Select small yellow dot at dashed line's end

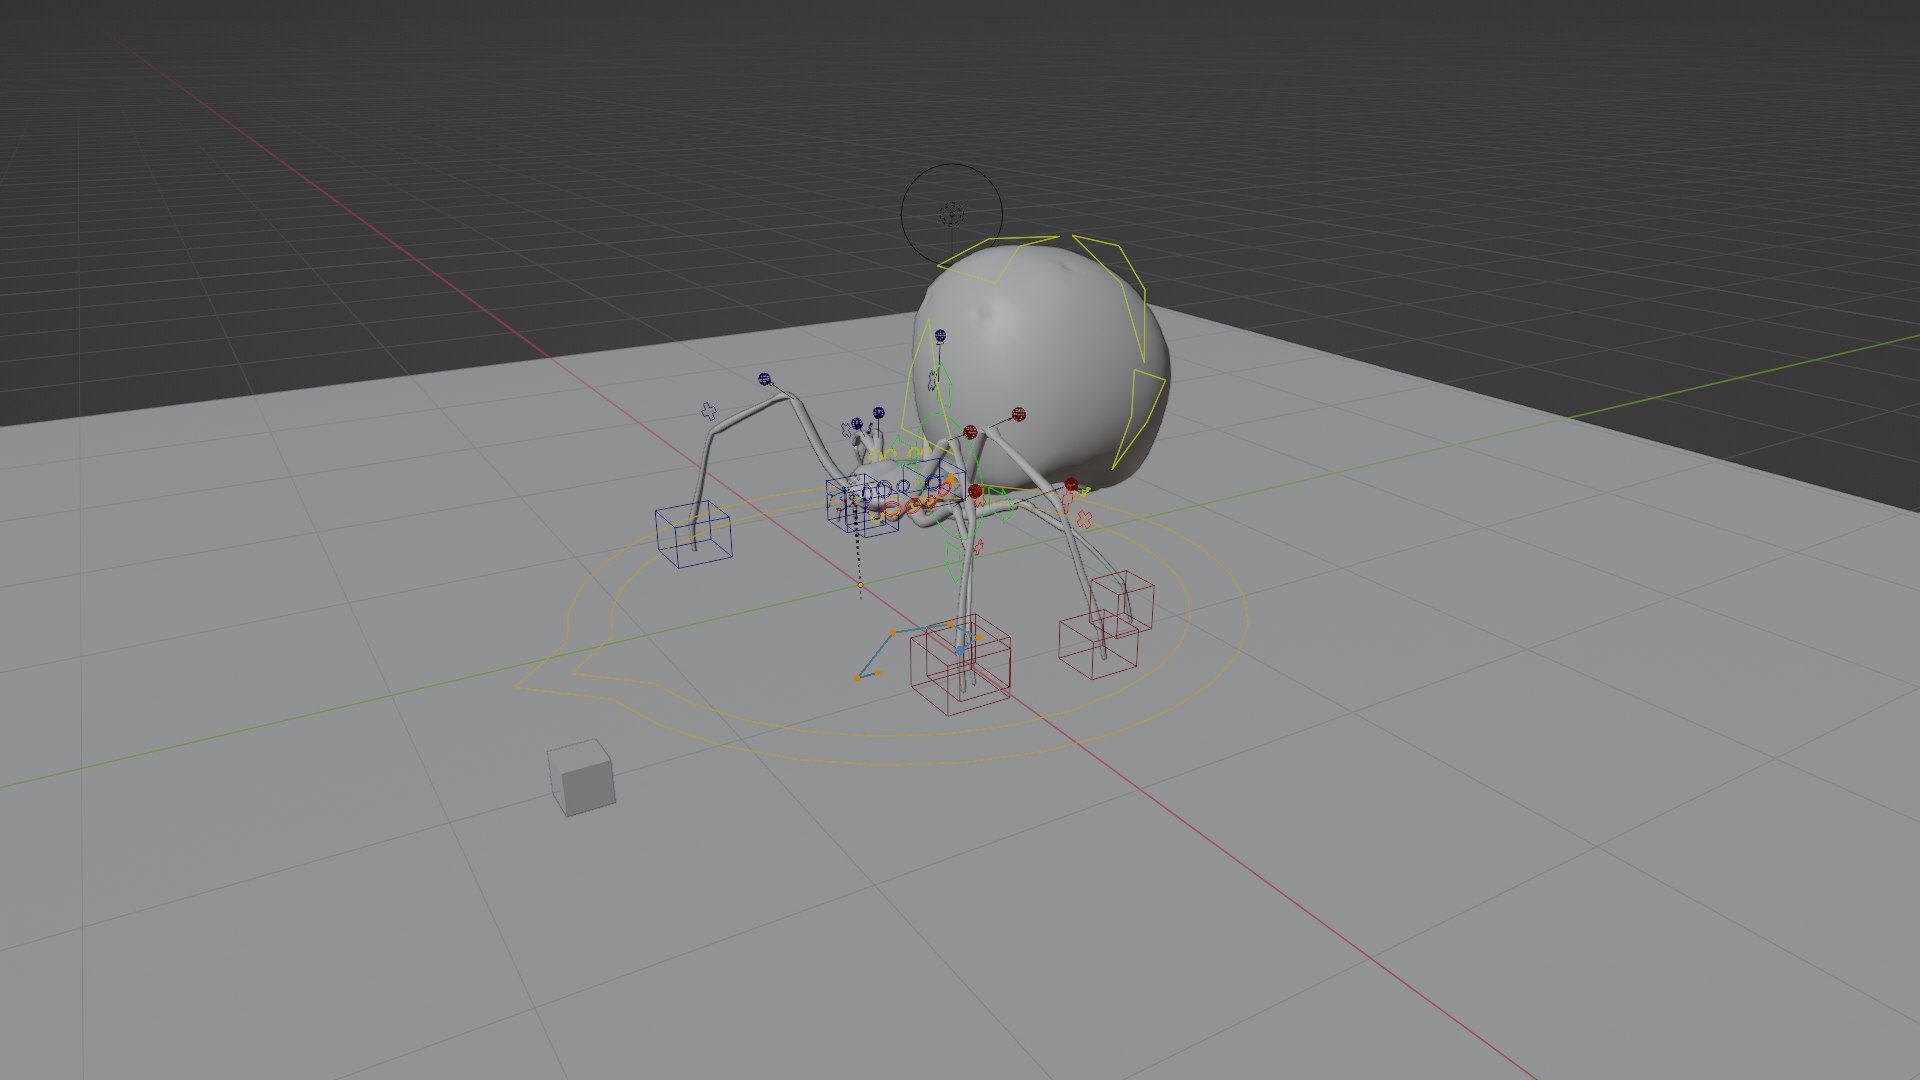860,585
